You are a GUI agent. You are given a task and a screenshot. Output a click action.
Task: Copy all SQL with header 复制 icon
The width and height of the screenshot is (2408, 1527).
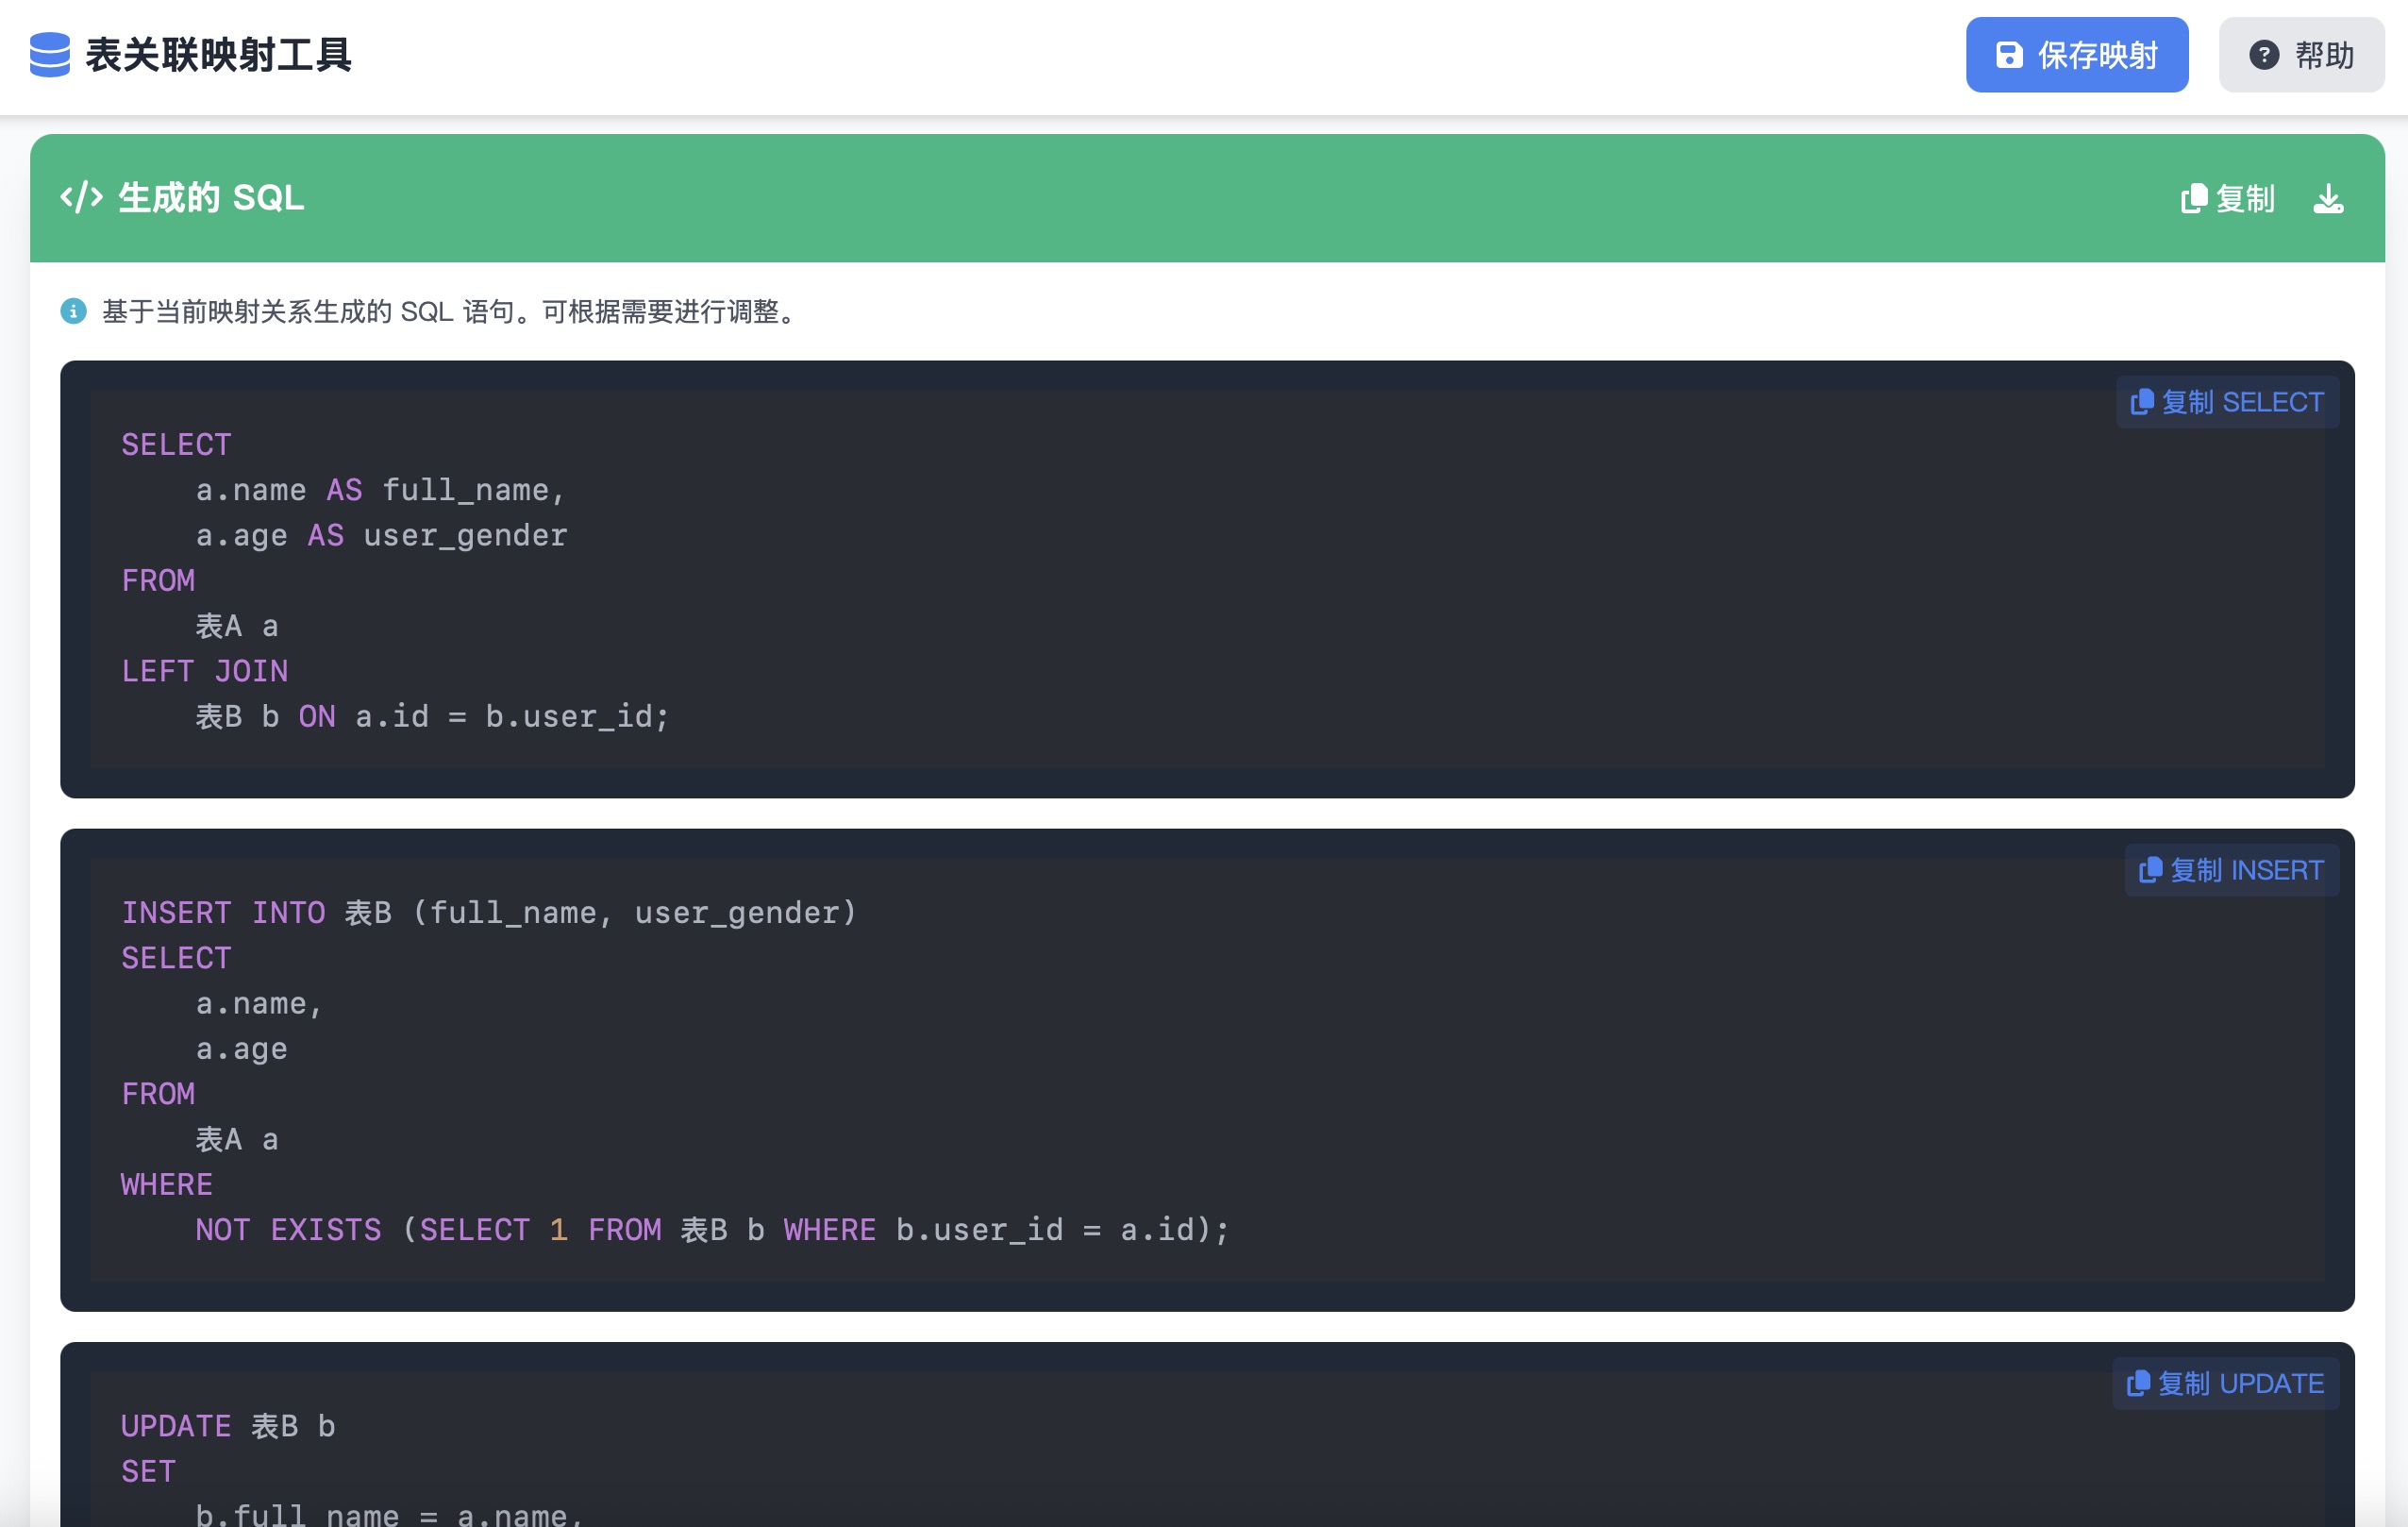coord(2194,199)
